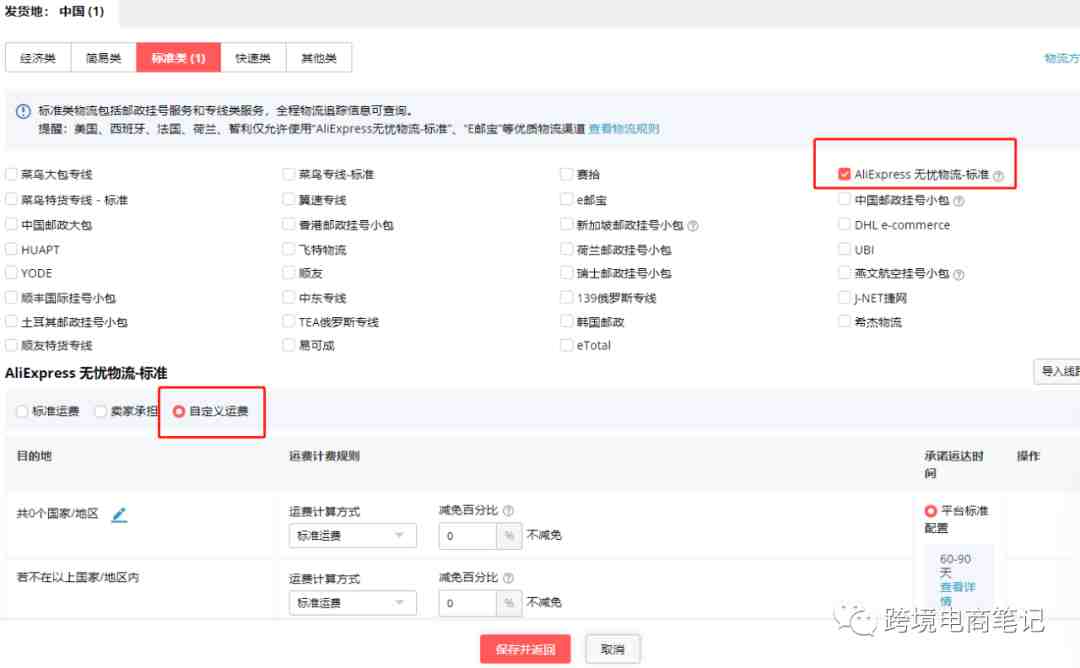Check the 荷兰邮政挂号小包 checkbox
This screenshot has width=1080, height=668.
point(566,249)
